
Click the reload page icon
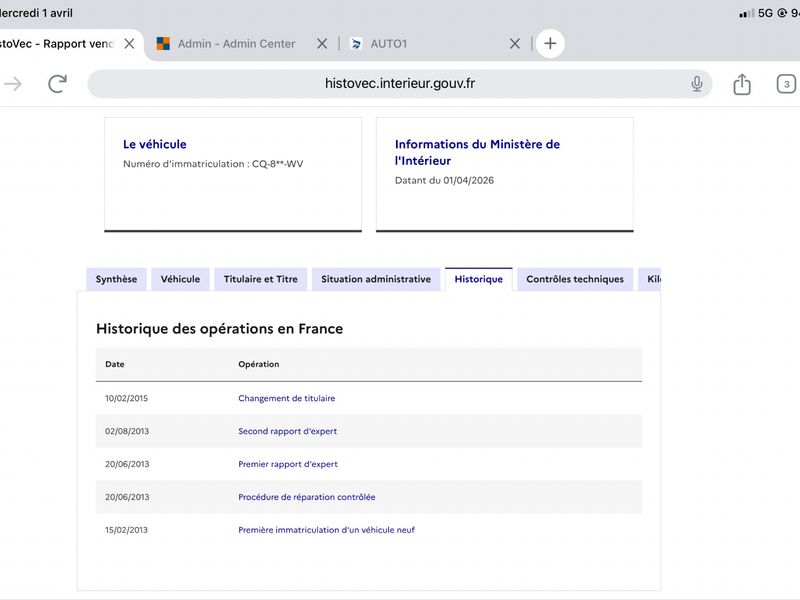click(x=57, y=84)
